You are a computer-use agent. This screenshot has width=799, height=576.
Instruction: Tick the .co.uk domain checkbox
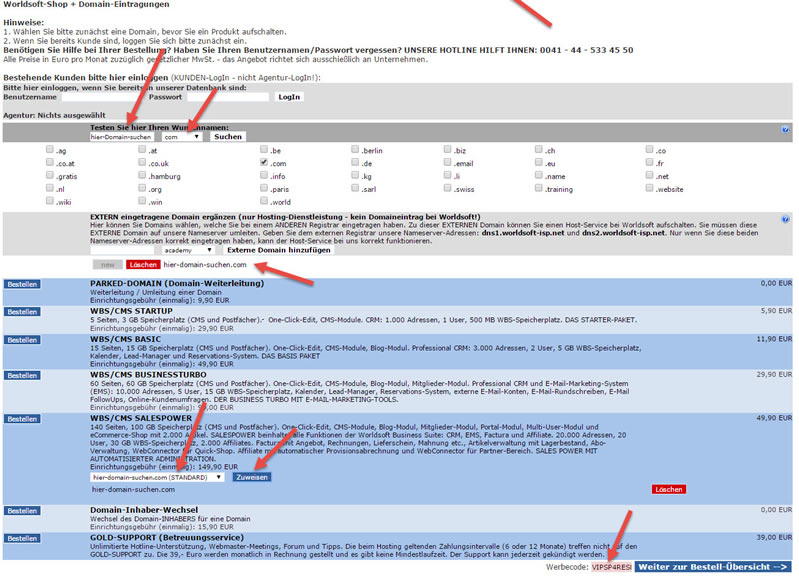pyautogui.click(x=142, y=162)
